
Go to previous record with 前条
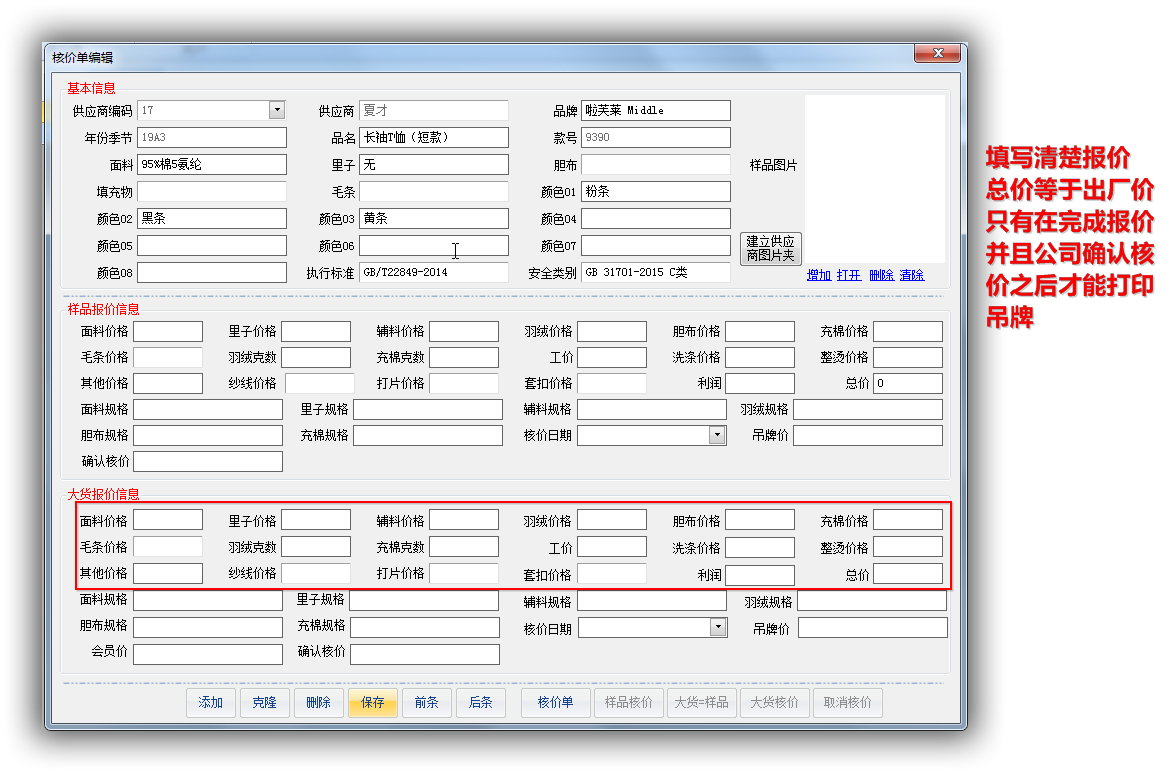[426, 703]
